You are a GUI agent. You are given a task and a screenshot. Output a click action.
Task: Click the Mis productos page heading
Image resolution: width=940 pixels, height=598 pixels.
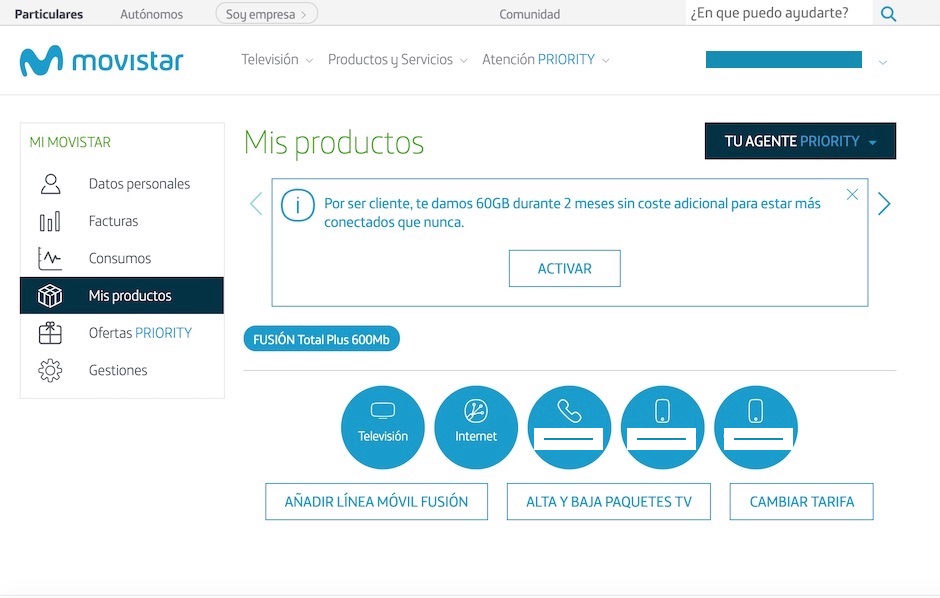(334, 143)
